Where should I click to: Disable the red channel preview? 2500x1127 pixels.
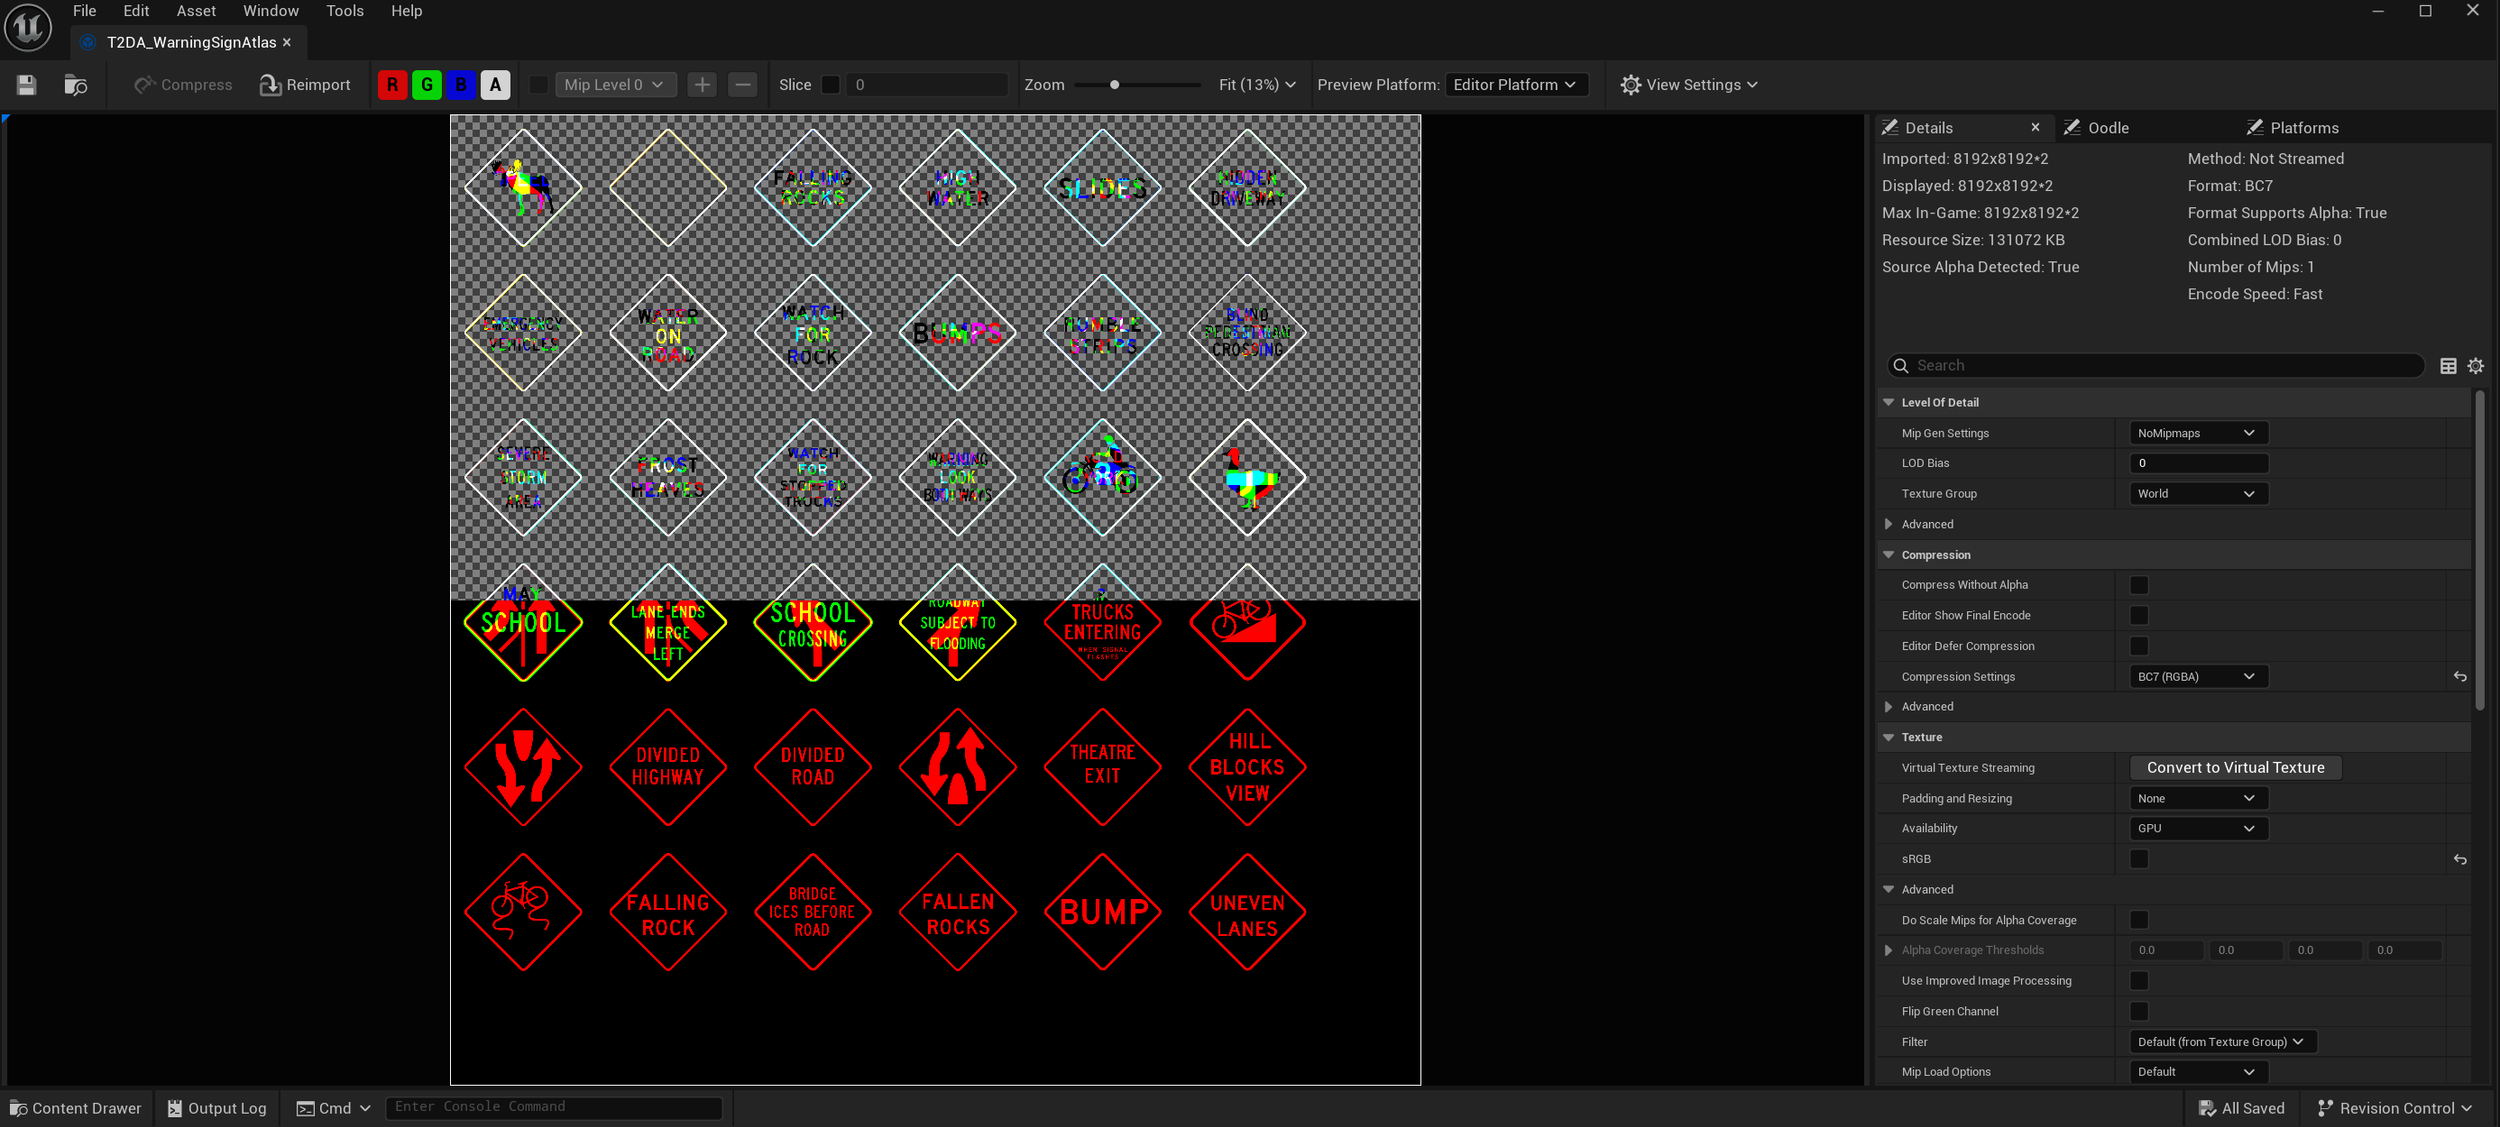(391, 84)
